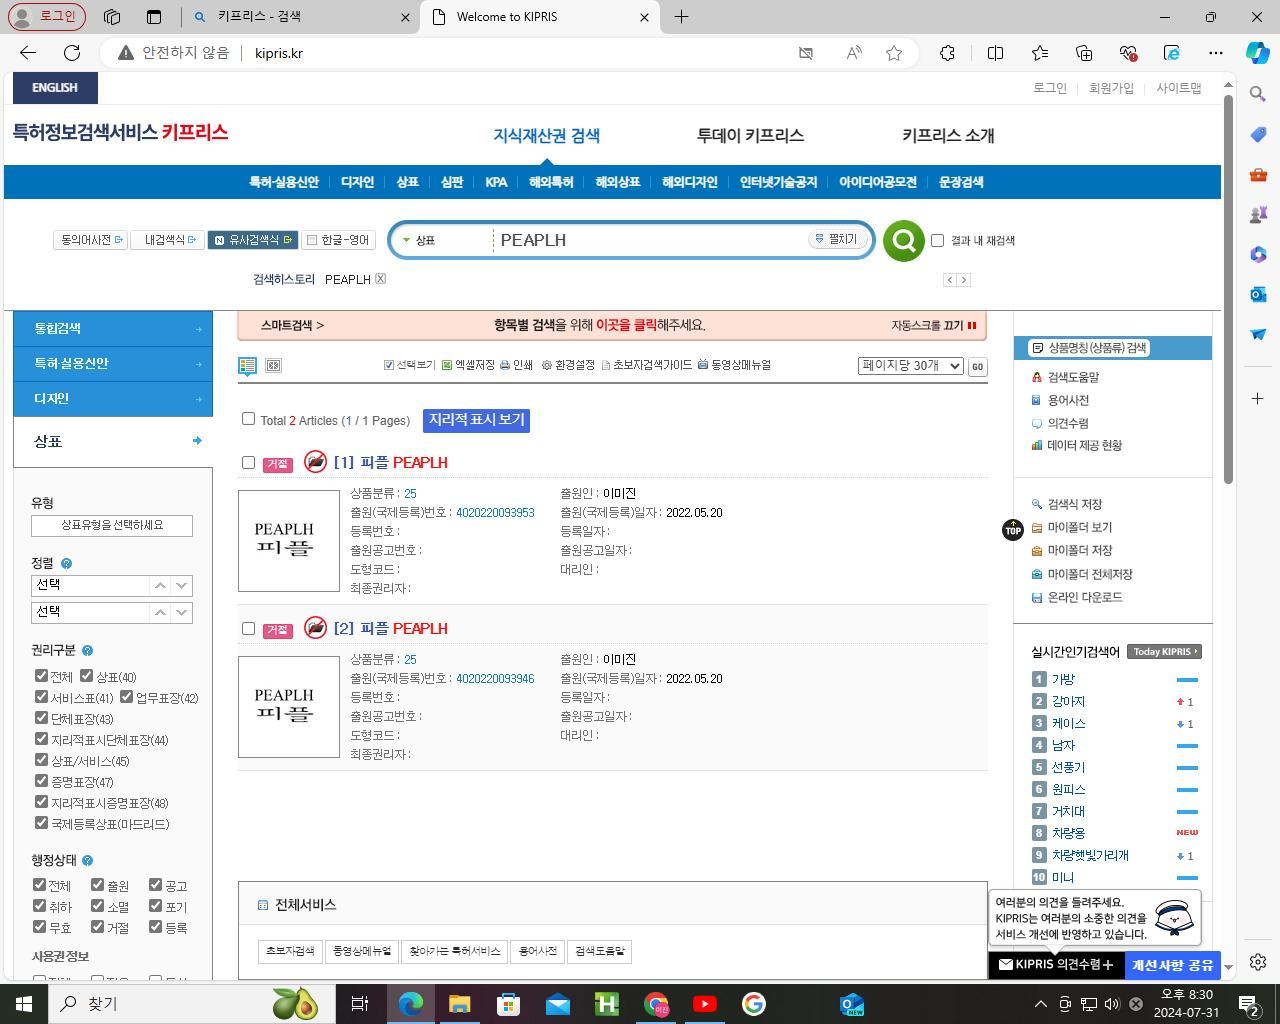Click the green search magnifier button
The height and width of the screenshot is (1024, 1280).
coord(903,241)
